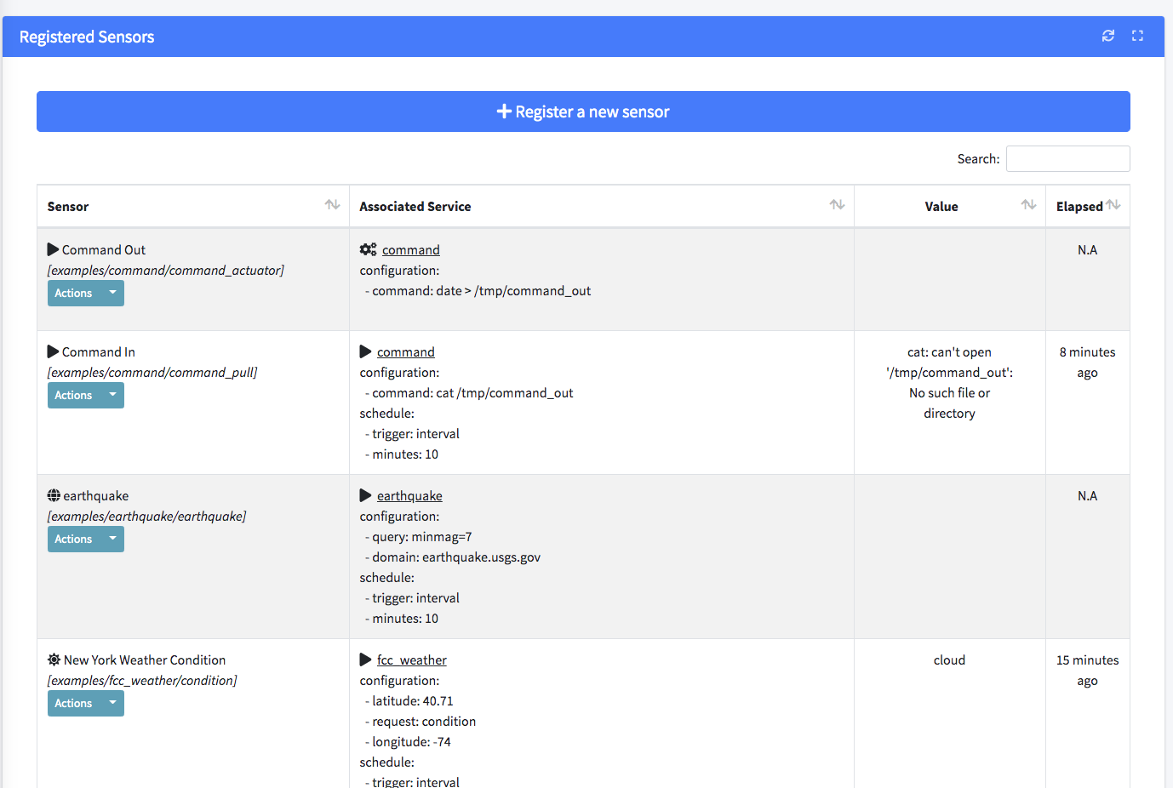The height and width of the screenshot is (788, 1173).
Task: Click the play icon beside fcc_weather service
Action: [366, 660]
